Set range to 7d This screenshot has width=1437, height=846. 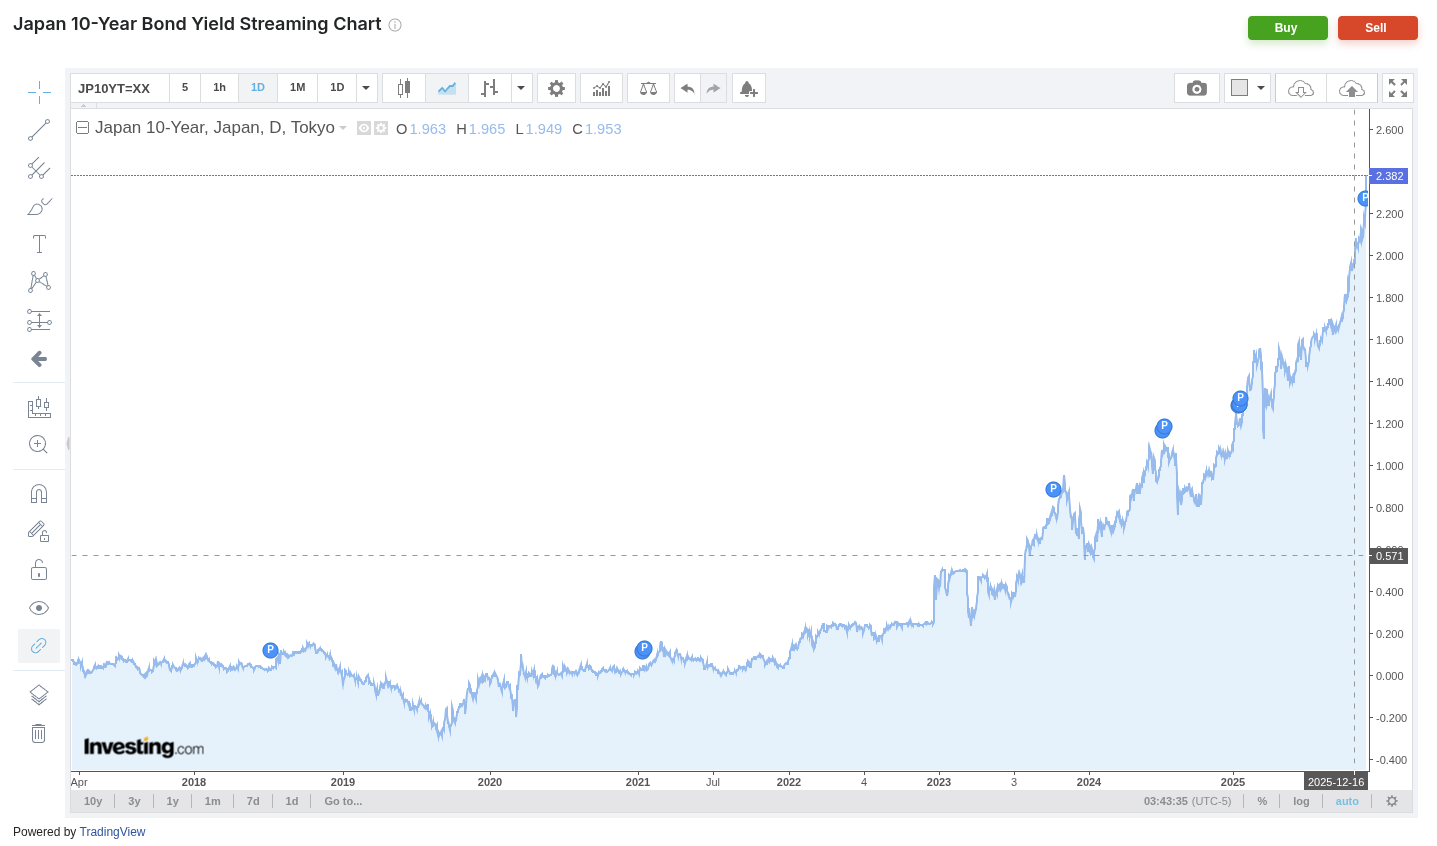[x=253, y=801]
